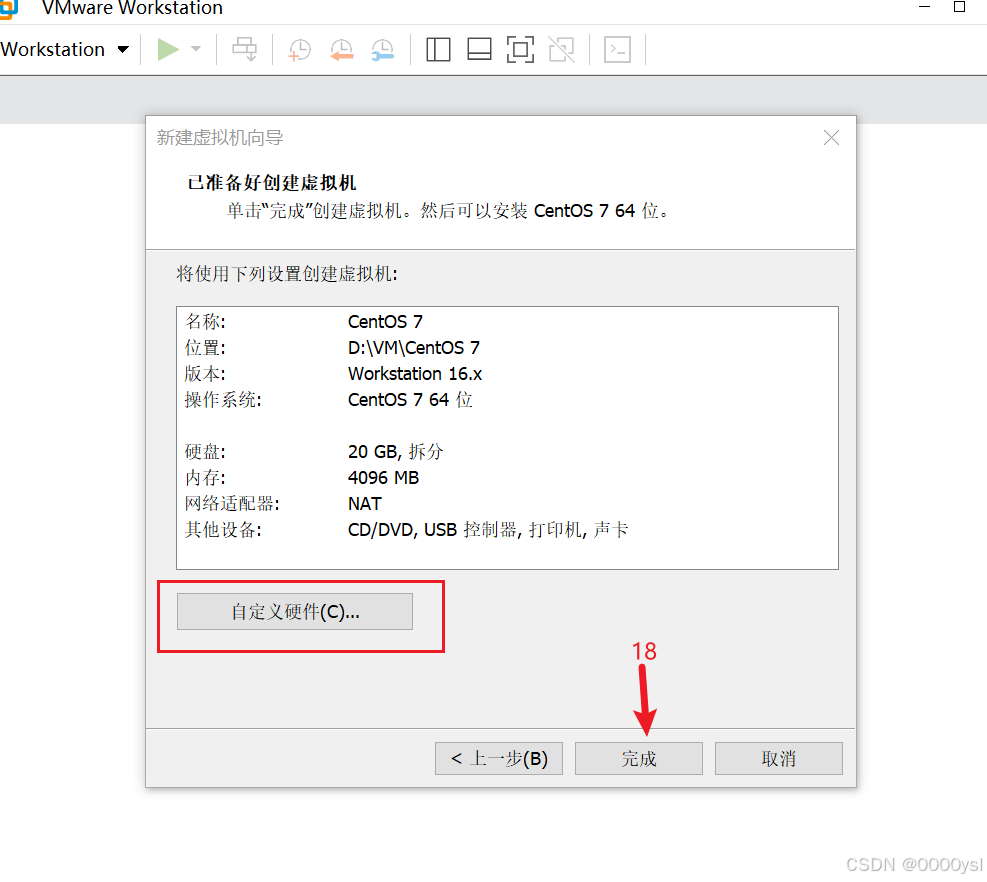
Task: Click the green Power On play button
Action: [168, 49]
